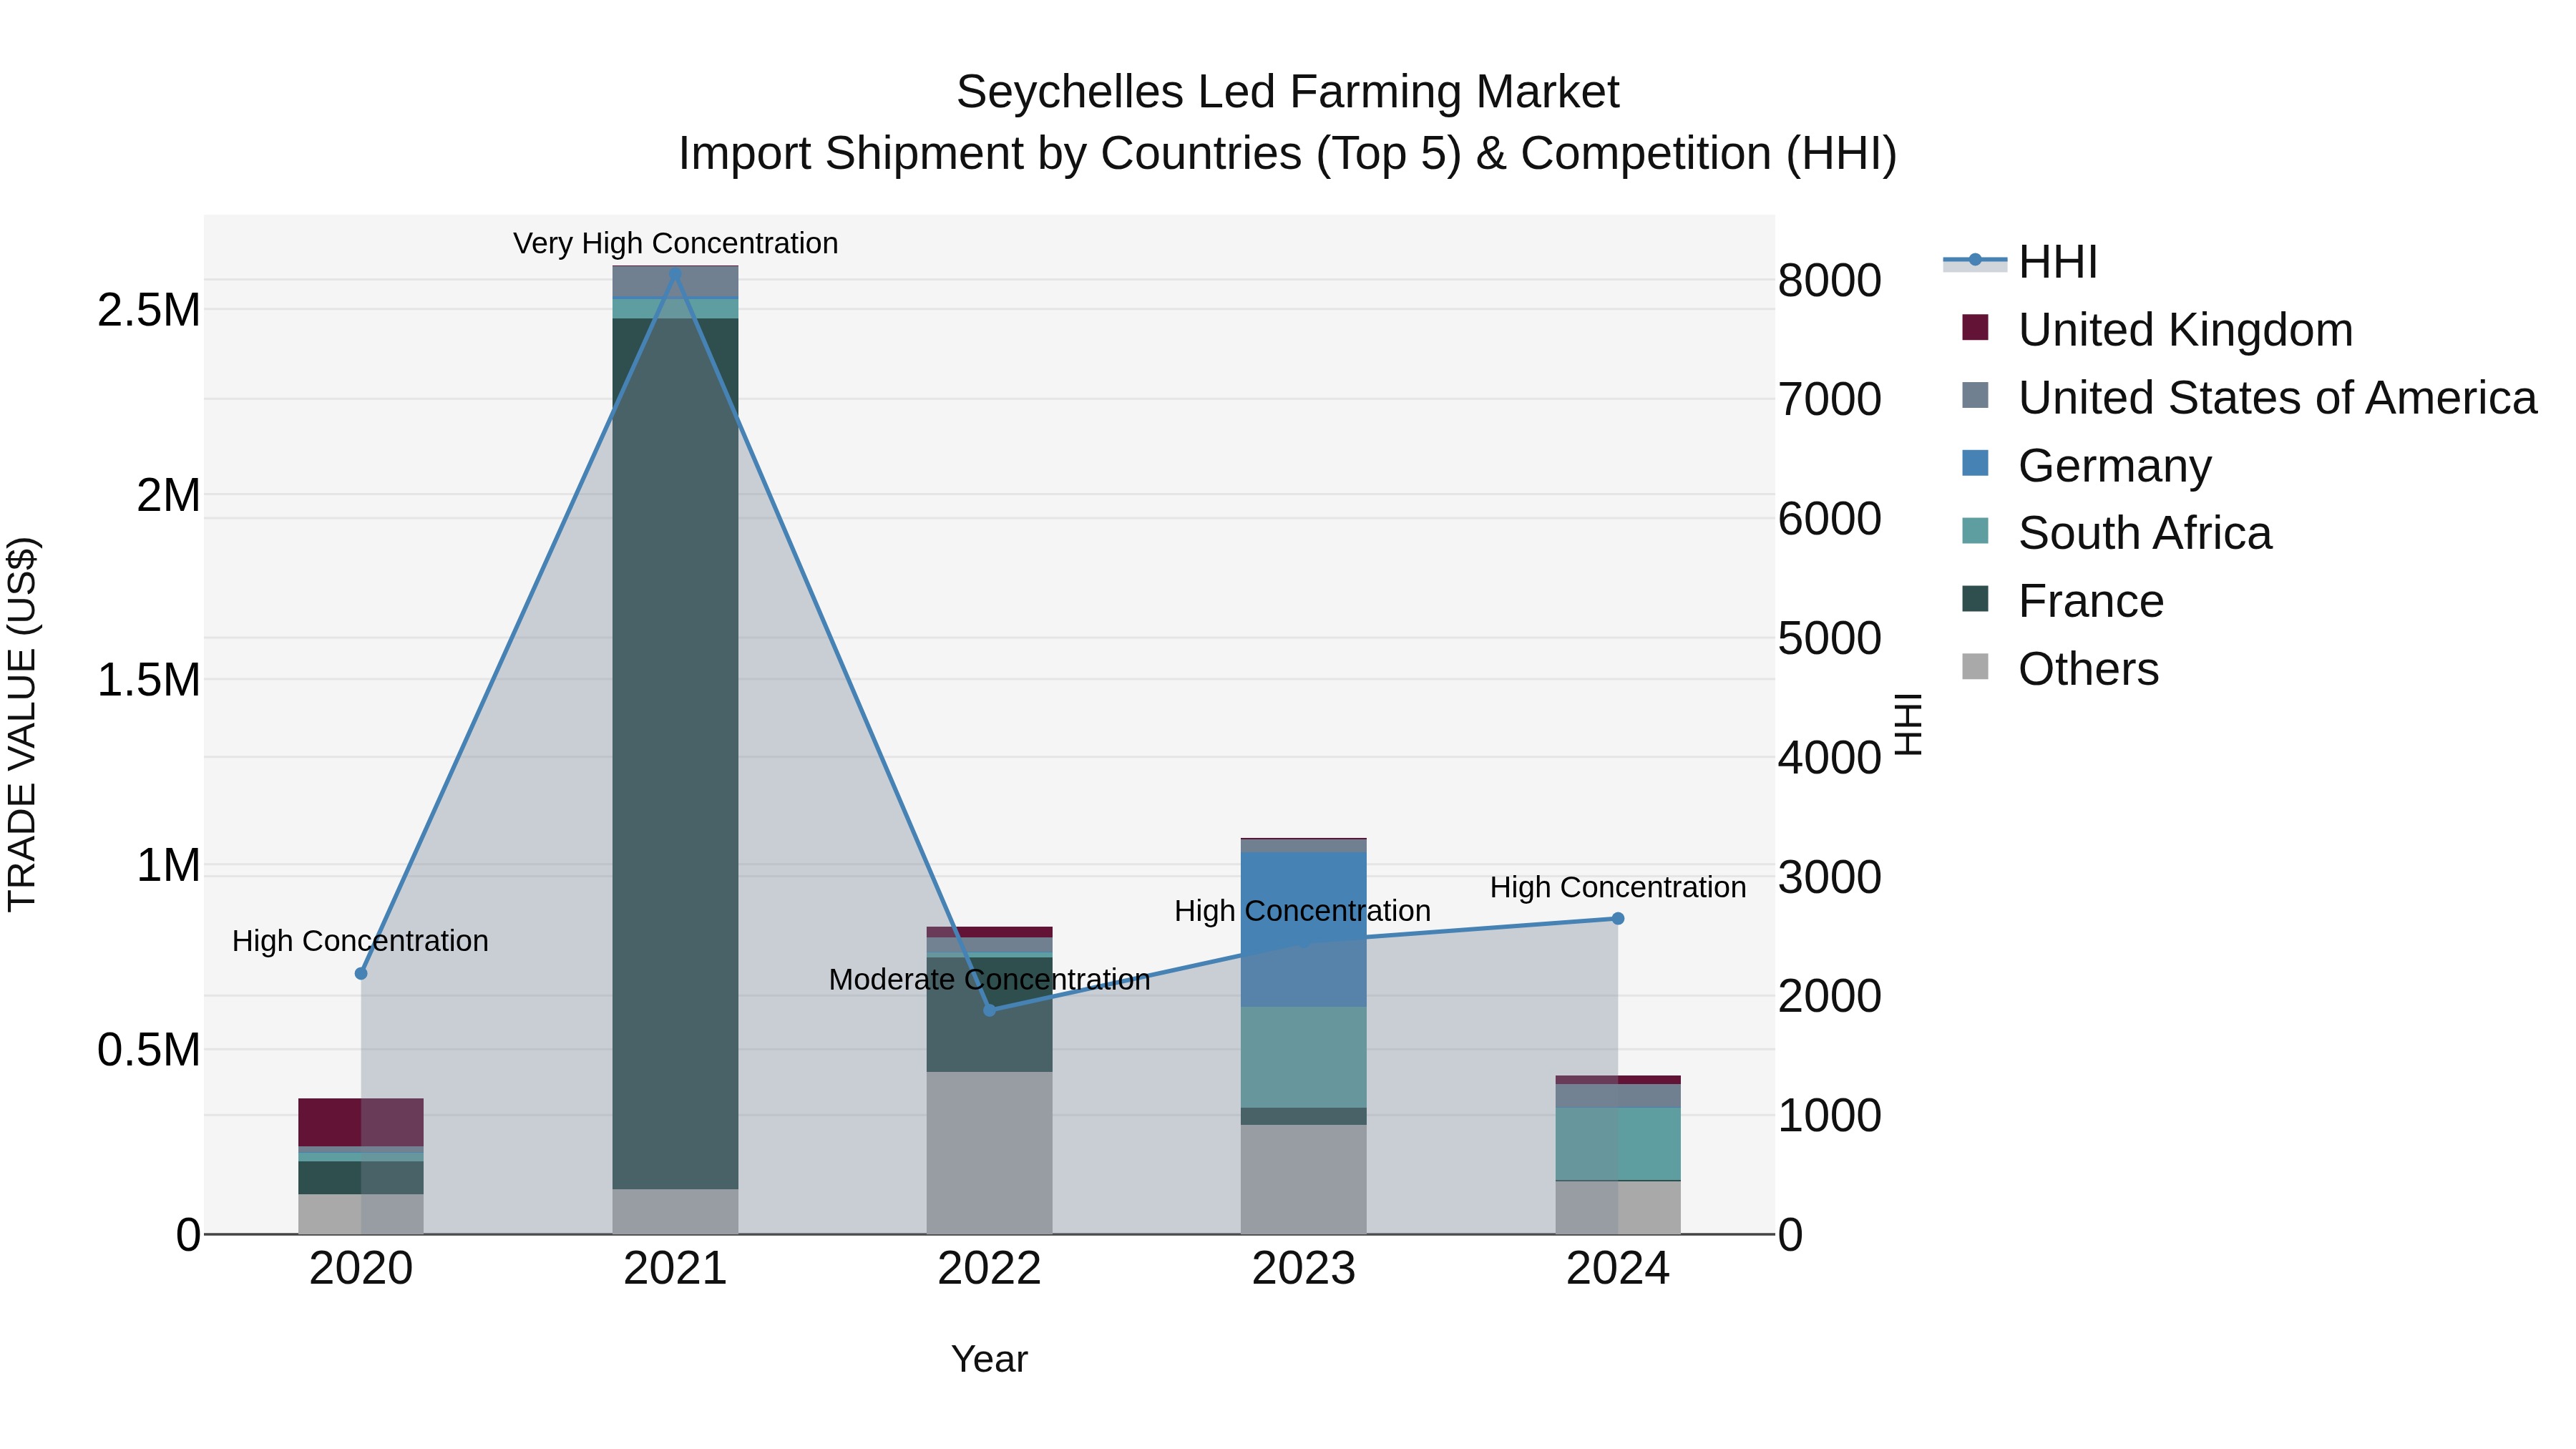The width and height of the screenshot is (2576, 1449).
Task: Click the 2020 x-axis label
Action: point(361,1269)
